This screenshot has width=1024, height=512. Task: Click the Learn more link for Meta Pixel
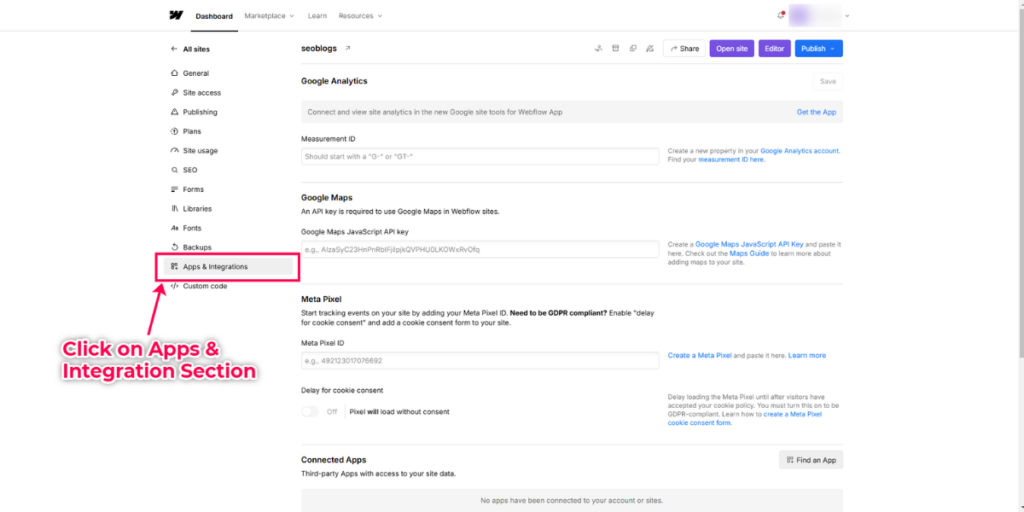(807, 355)
